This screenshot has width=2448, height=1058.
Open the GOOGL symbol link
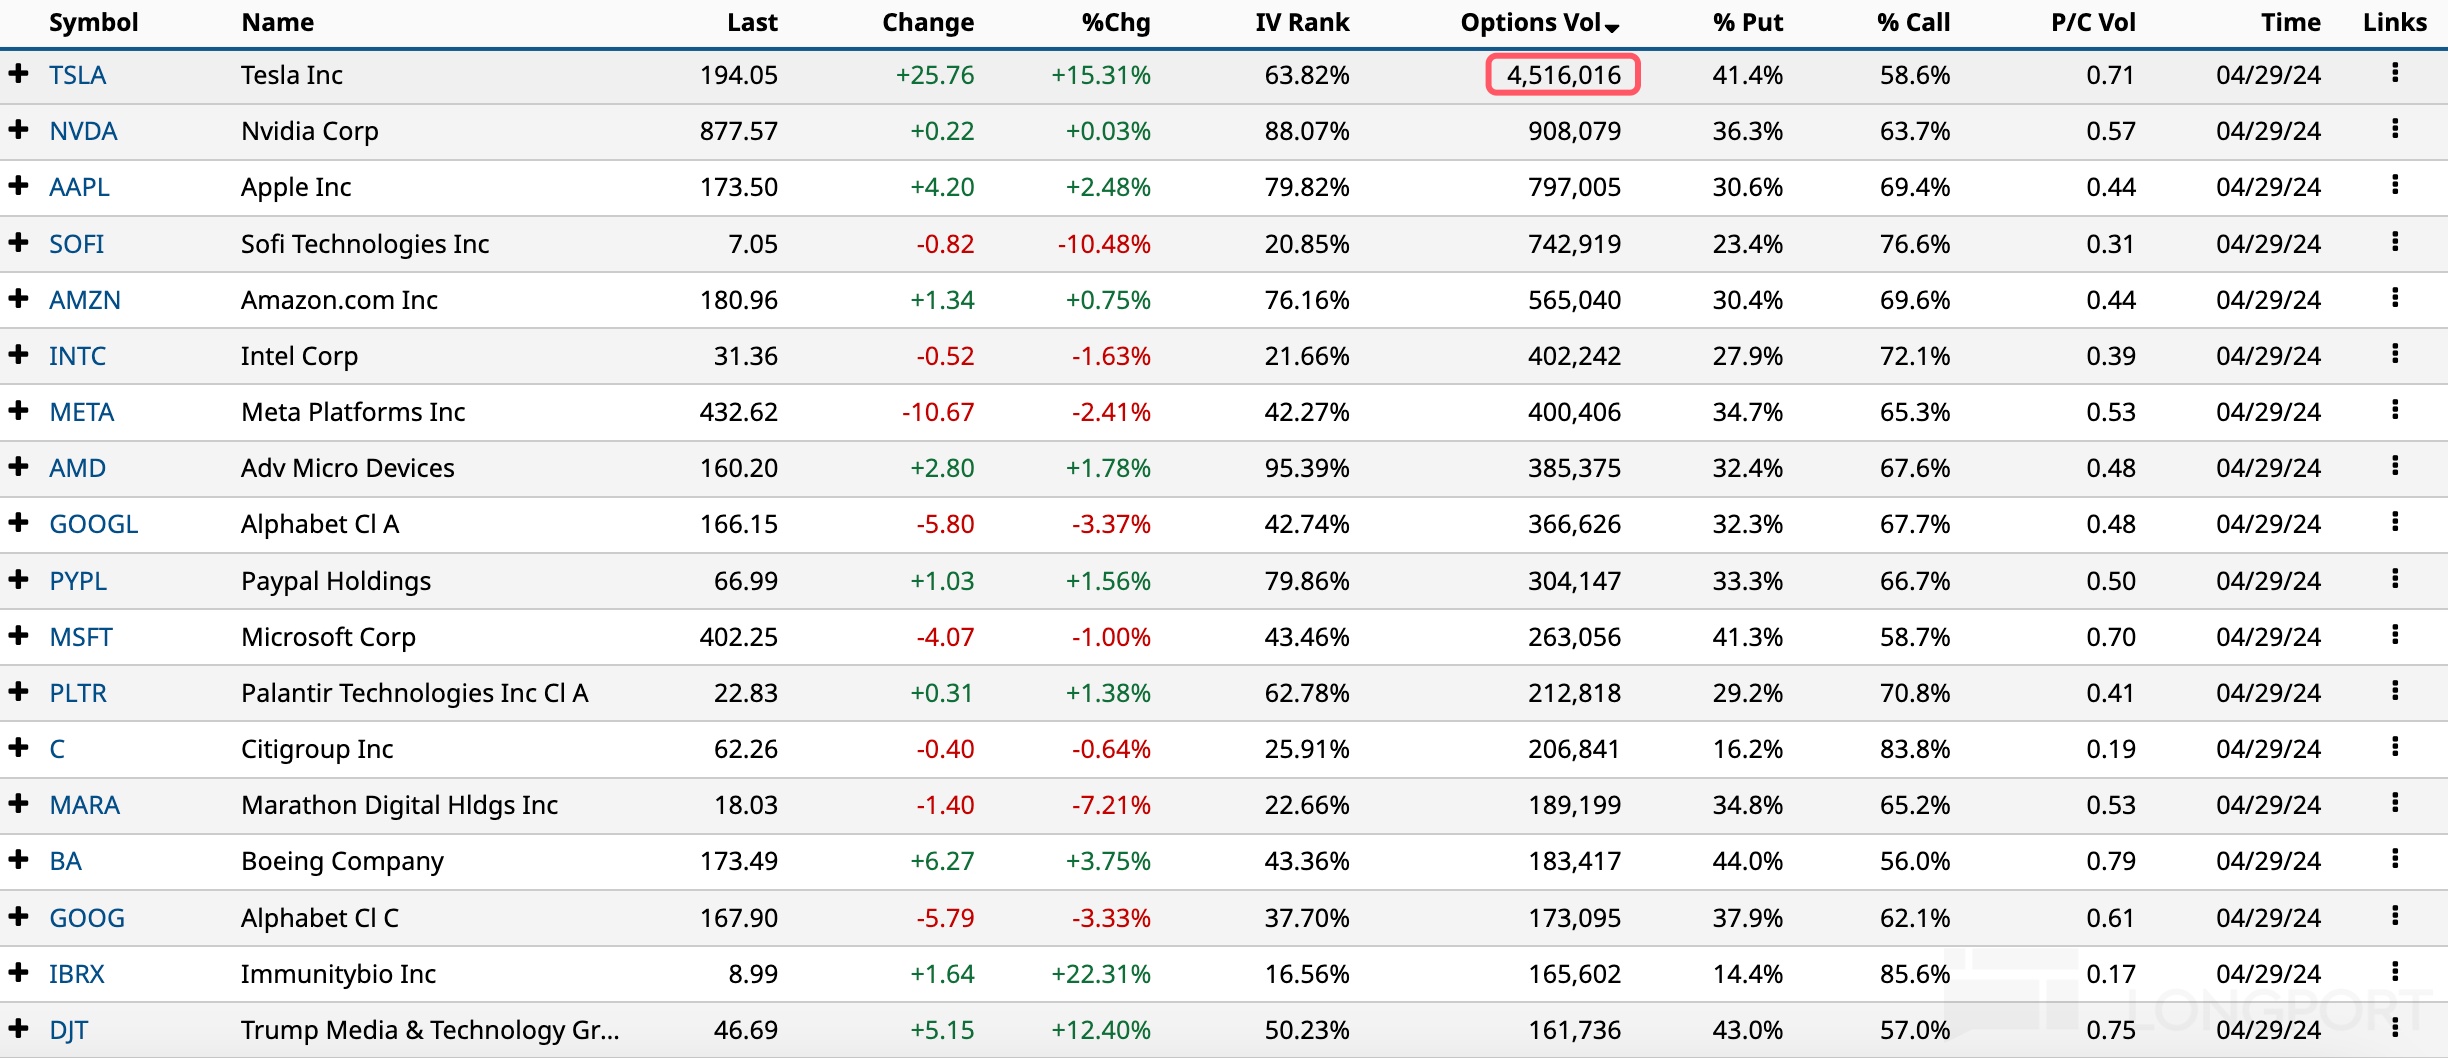click(94, 524)
